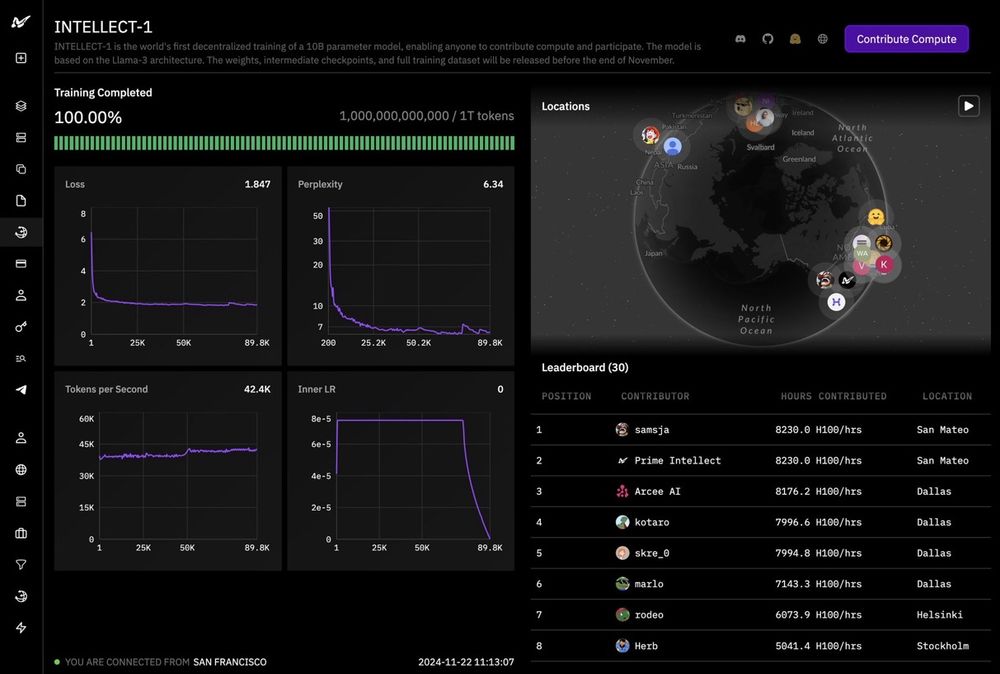1000x674 pixels.
Task: Click the Loss value '1.847'
Action: click(258, 184)
